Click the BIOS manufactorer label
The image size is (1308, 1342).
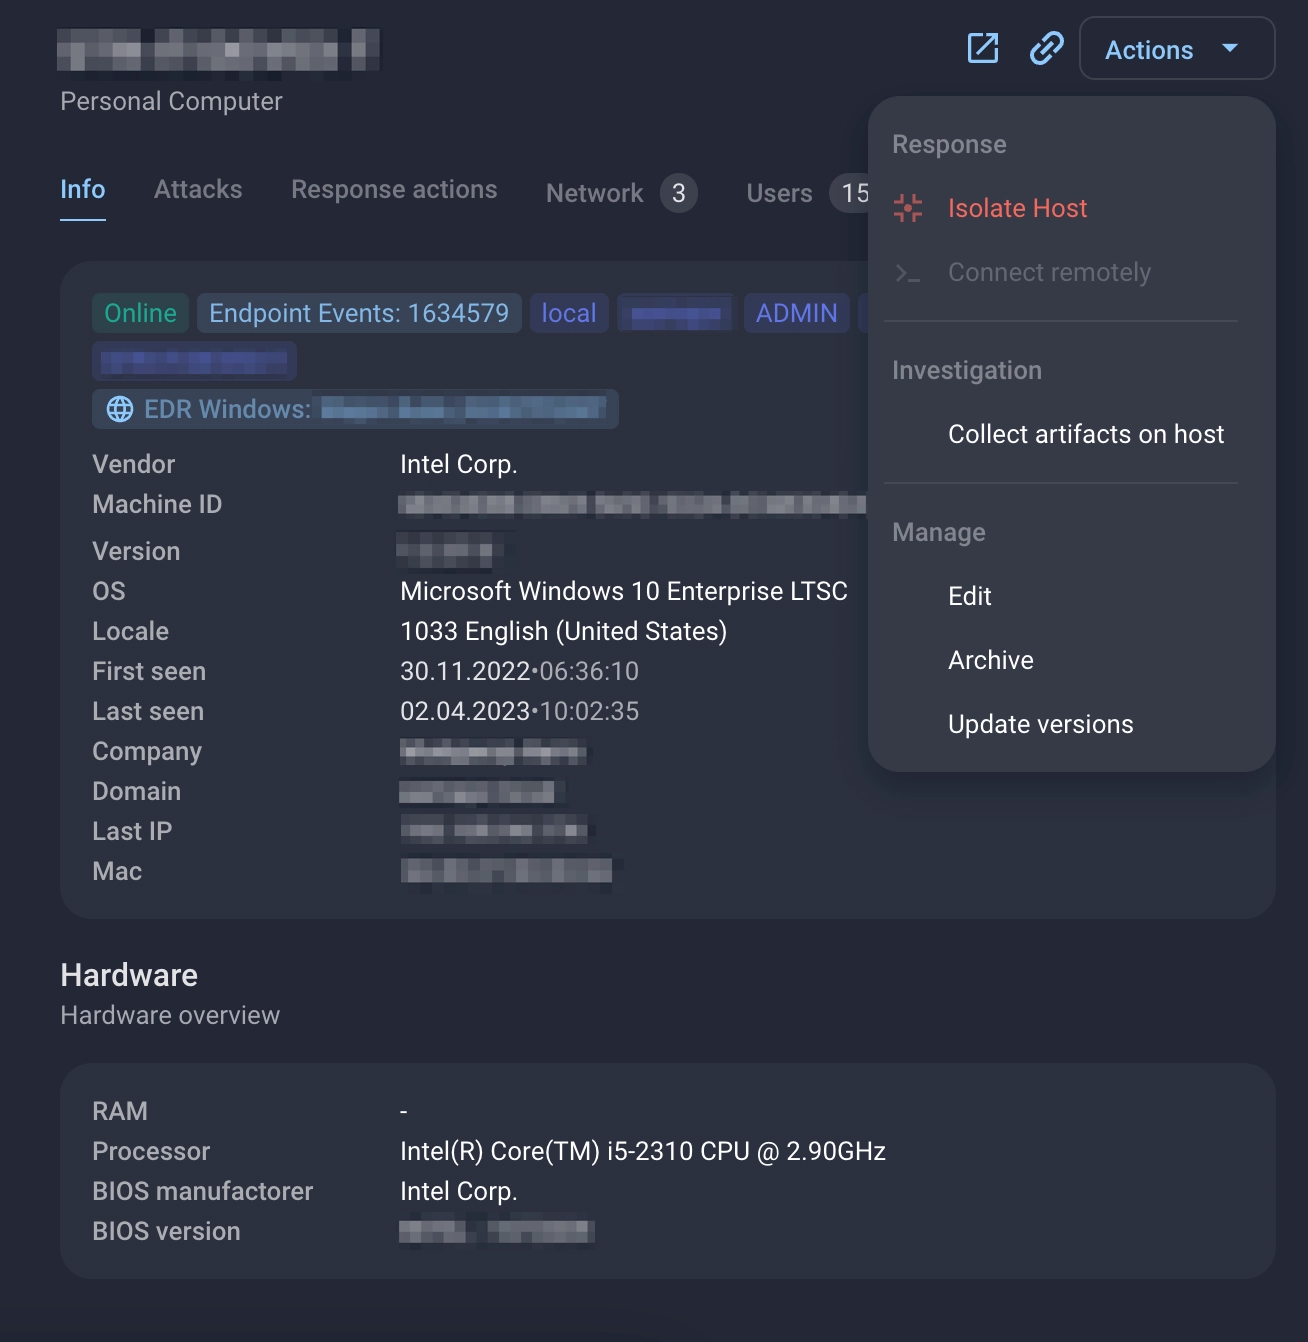coord(202,1191)
